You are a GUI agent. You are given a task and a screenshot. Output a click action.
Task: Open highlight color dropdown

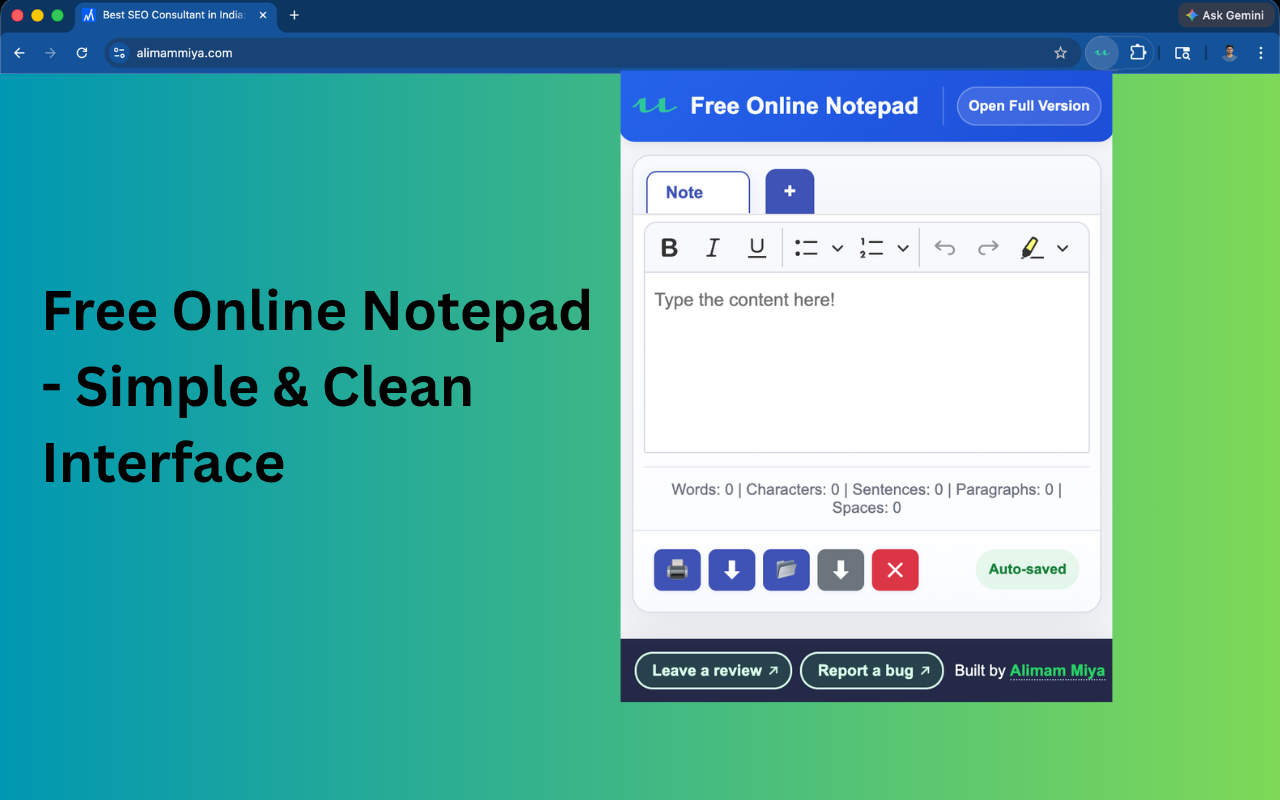click(x=1063, y=248)
